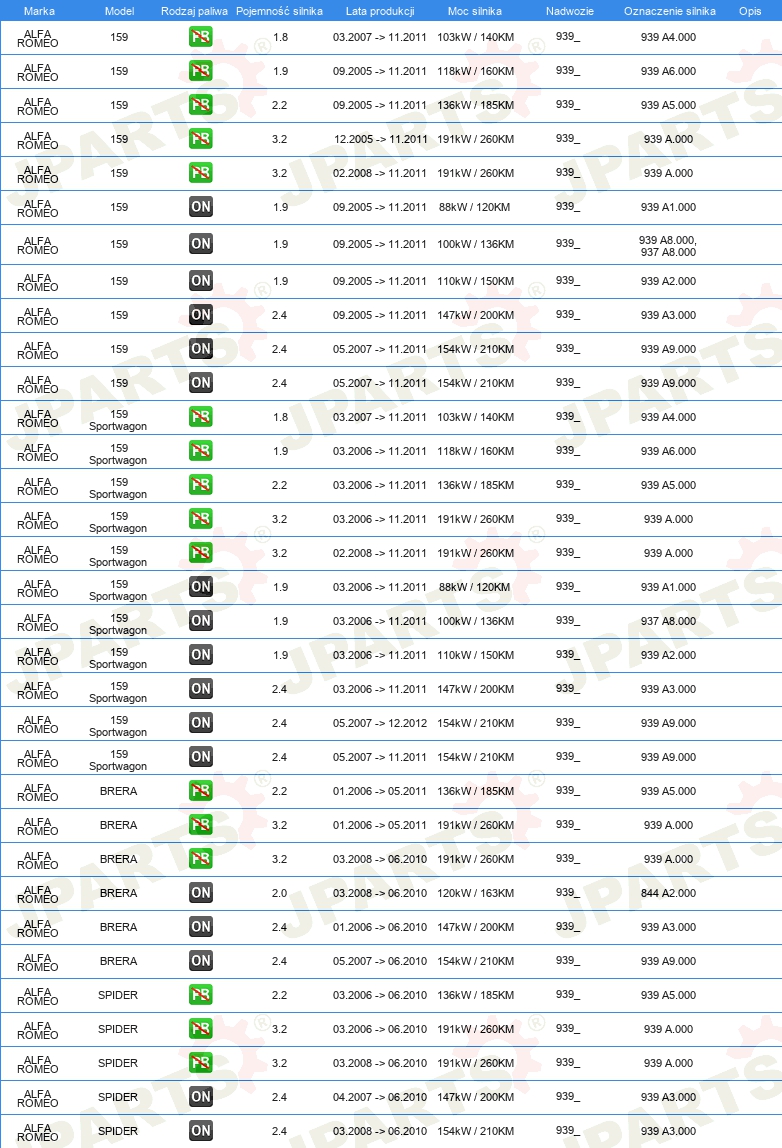Click petrol fuel icon for 159 1.8 row
The width and height of the screenshot is (782, 1148).
(x=201, y=37)
